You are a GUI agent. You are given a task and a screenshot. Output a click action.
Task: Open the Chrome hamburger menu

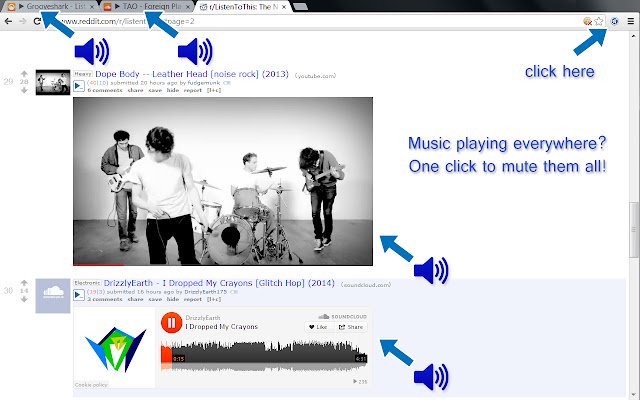click(631, 21)
